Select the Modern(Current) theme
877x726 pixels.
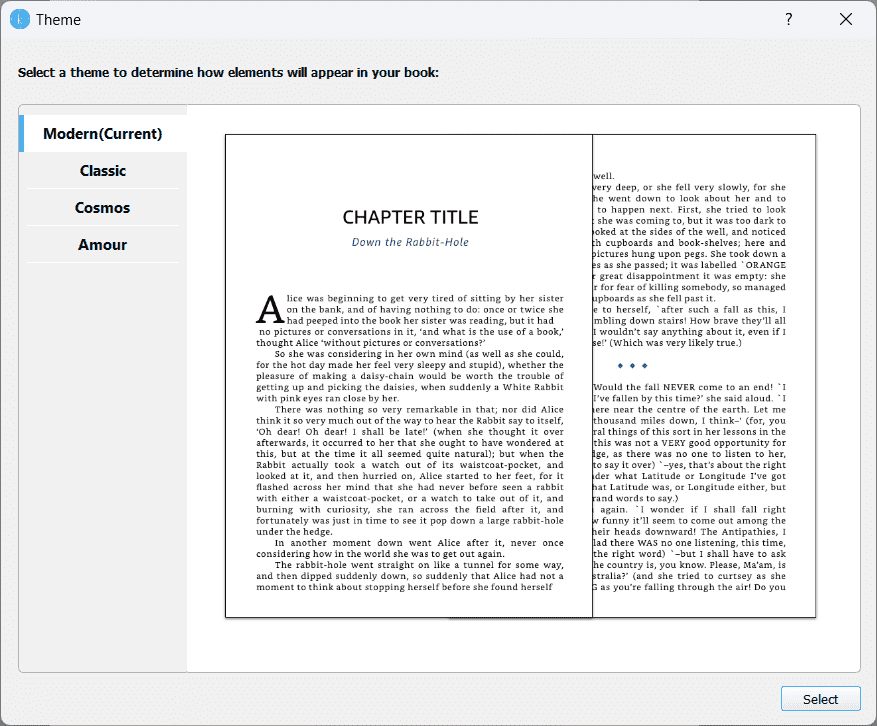pyautogui.click(x=103, y=134)
